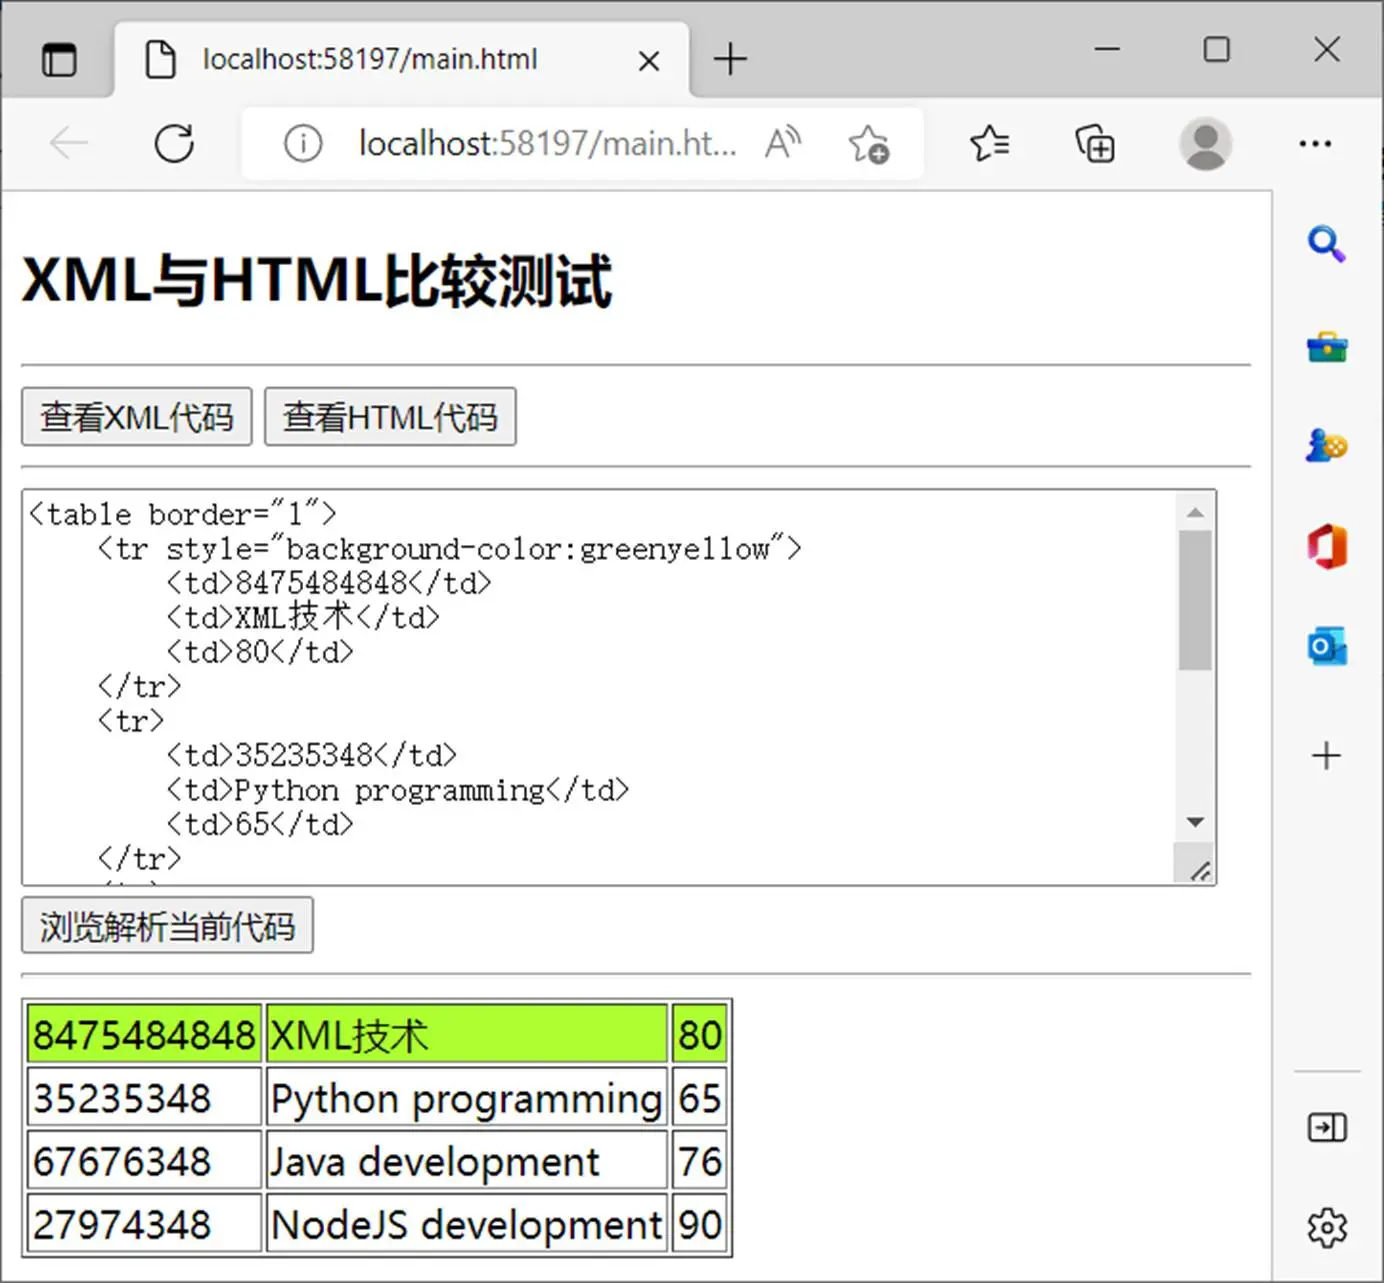Refresh the current page
Image resolution: width=1384 pixels, height=1283 pixels.
[174, 144]
